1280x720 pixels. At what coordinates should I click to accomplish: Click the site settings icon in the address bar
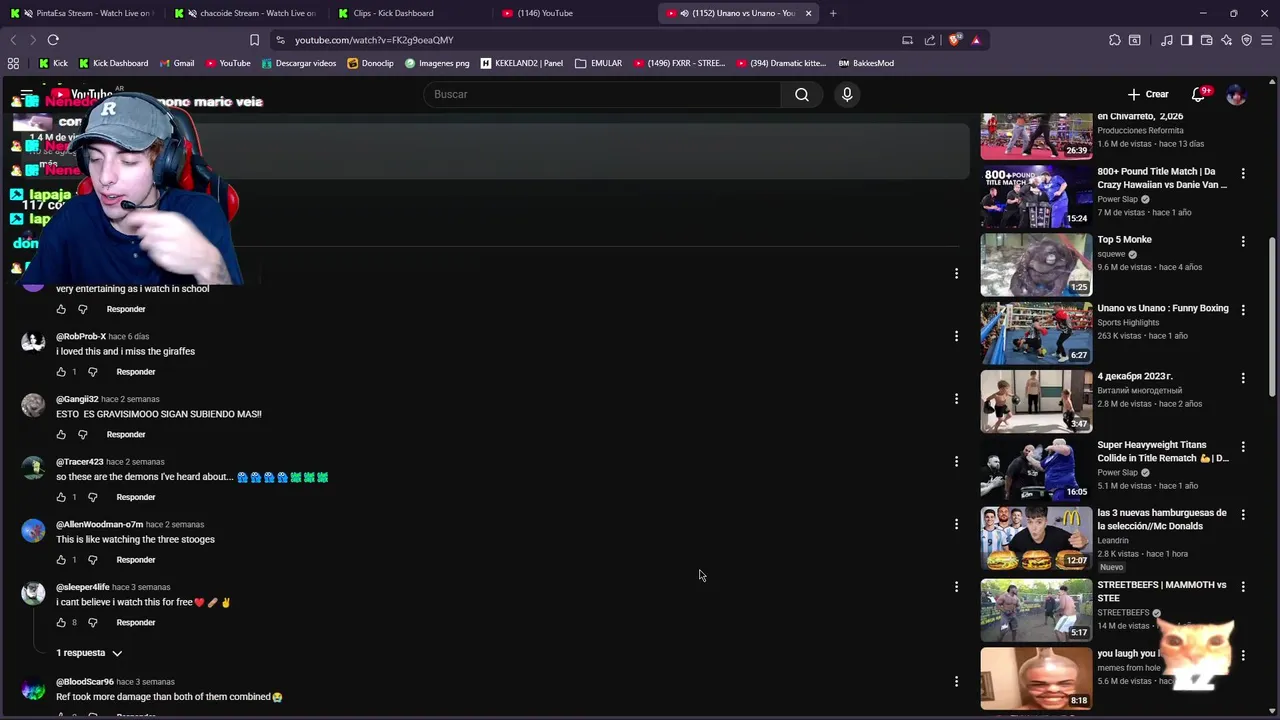280,40
